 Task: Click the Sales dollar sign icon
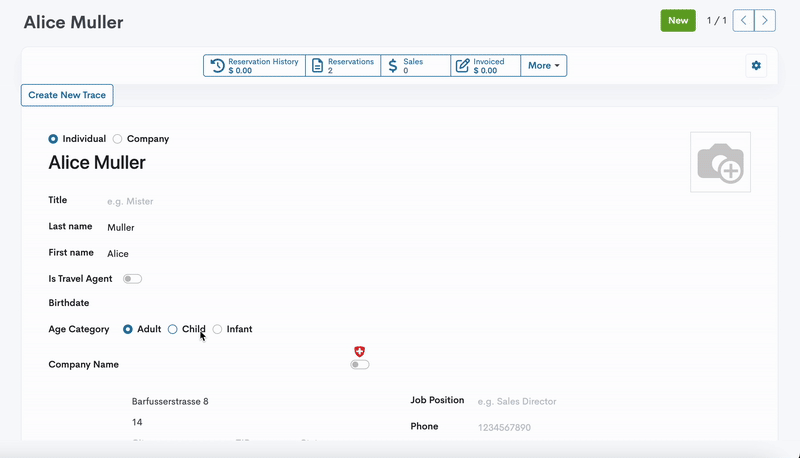point(393,66)
